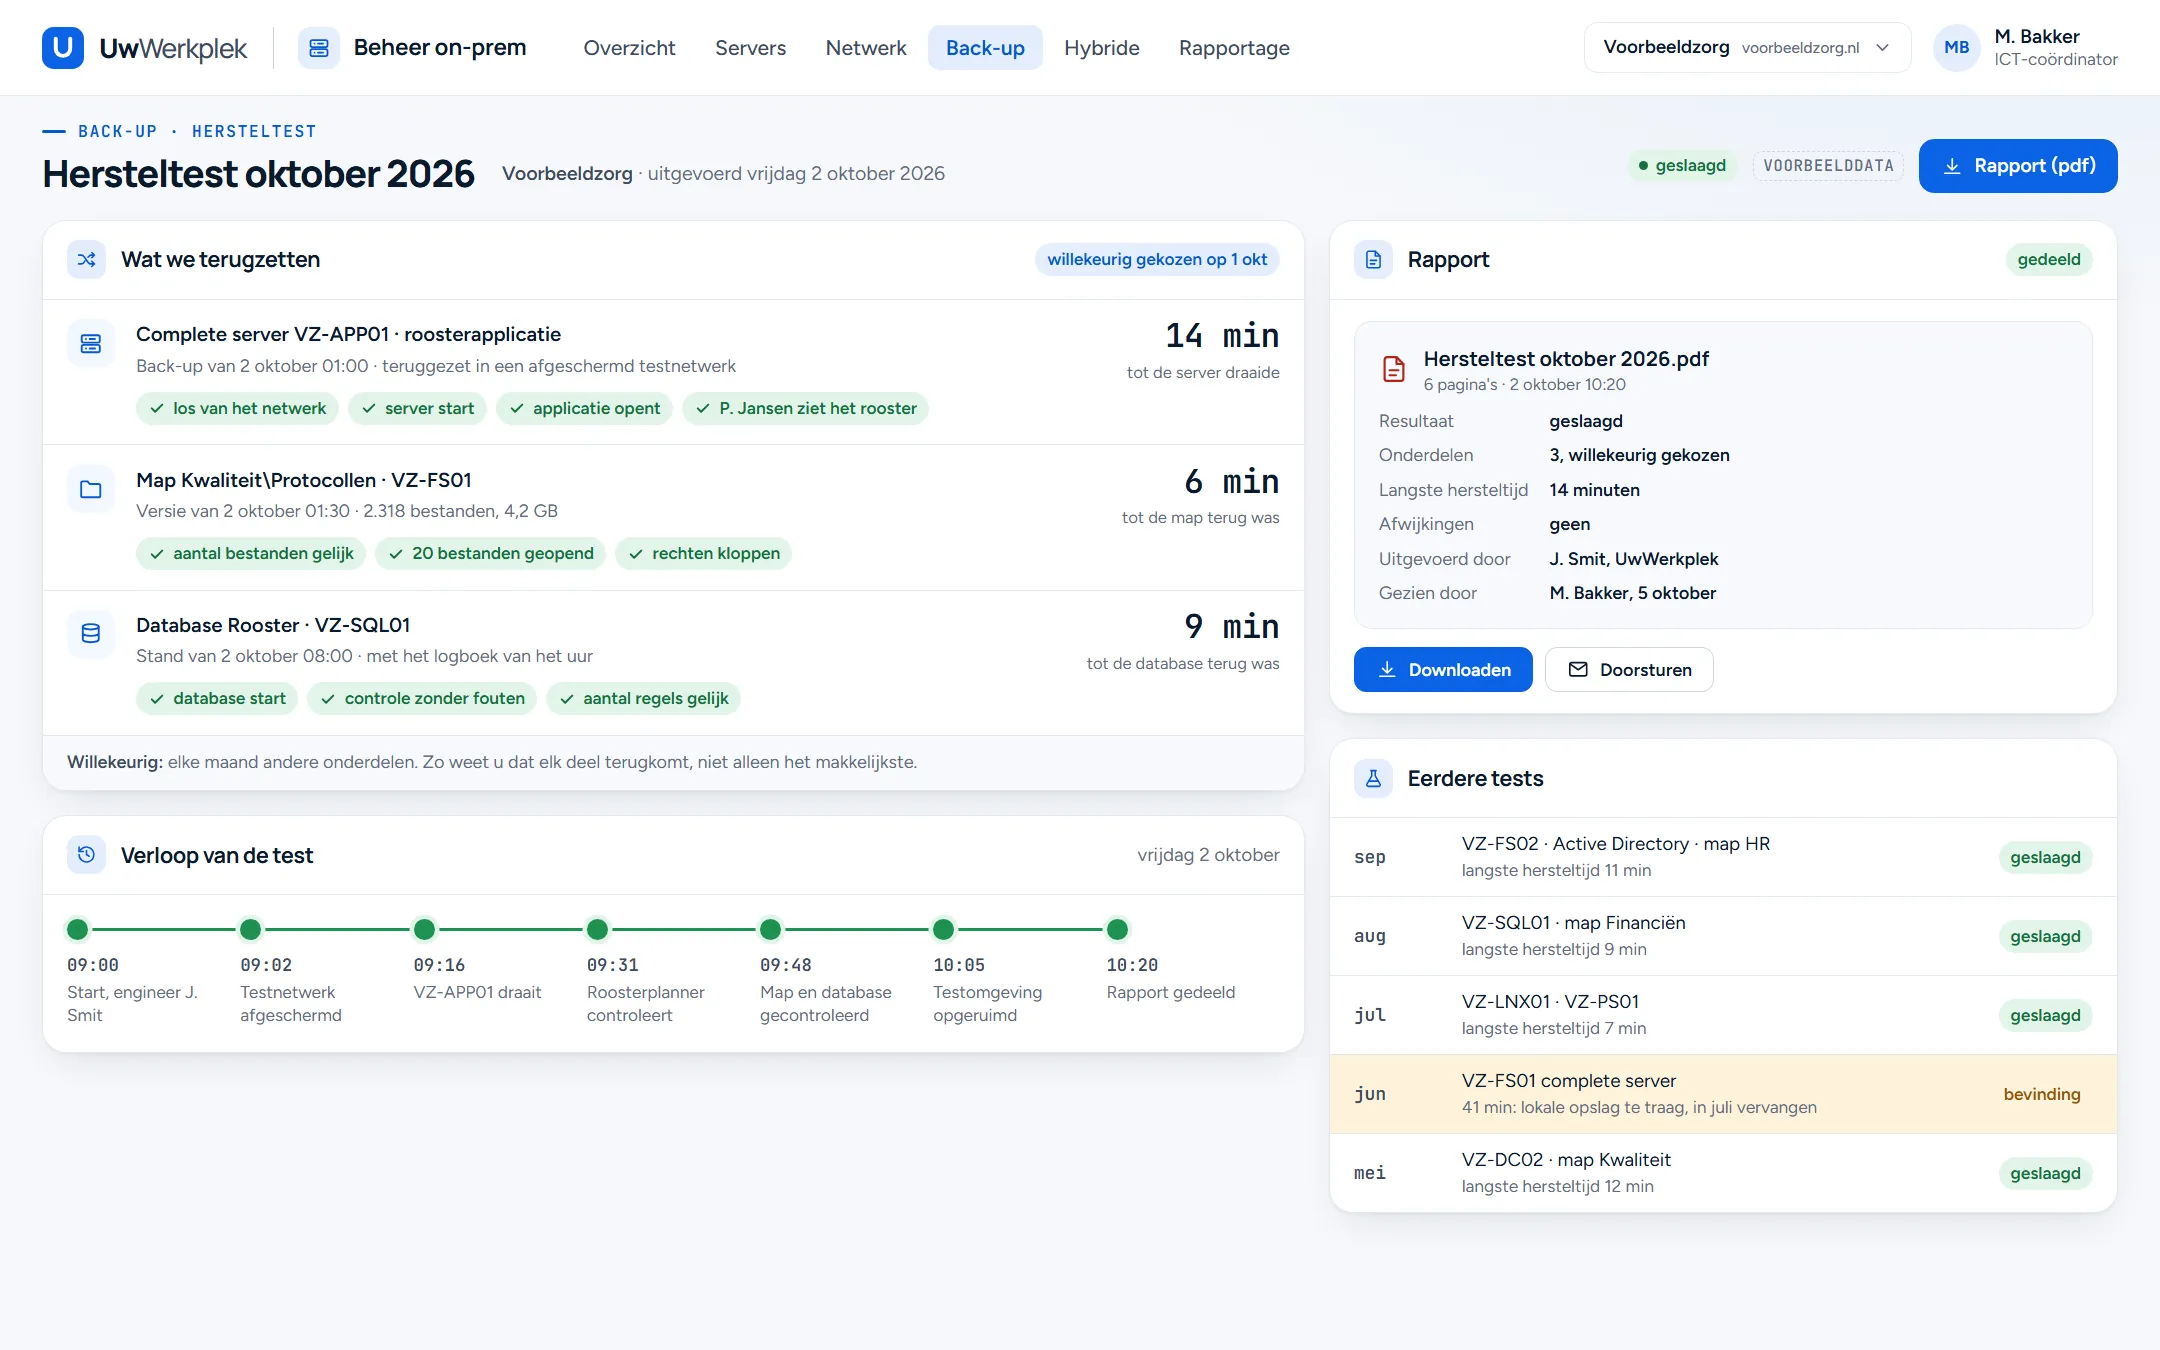Open the jun row with bevinding

(1723, 1094)
